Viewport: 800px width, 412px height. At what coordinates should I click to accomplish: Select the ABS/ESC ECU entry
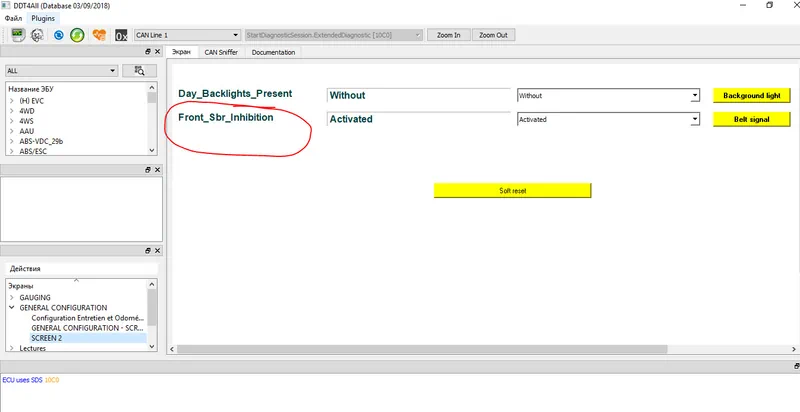(33, 151)
